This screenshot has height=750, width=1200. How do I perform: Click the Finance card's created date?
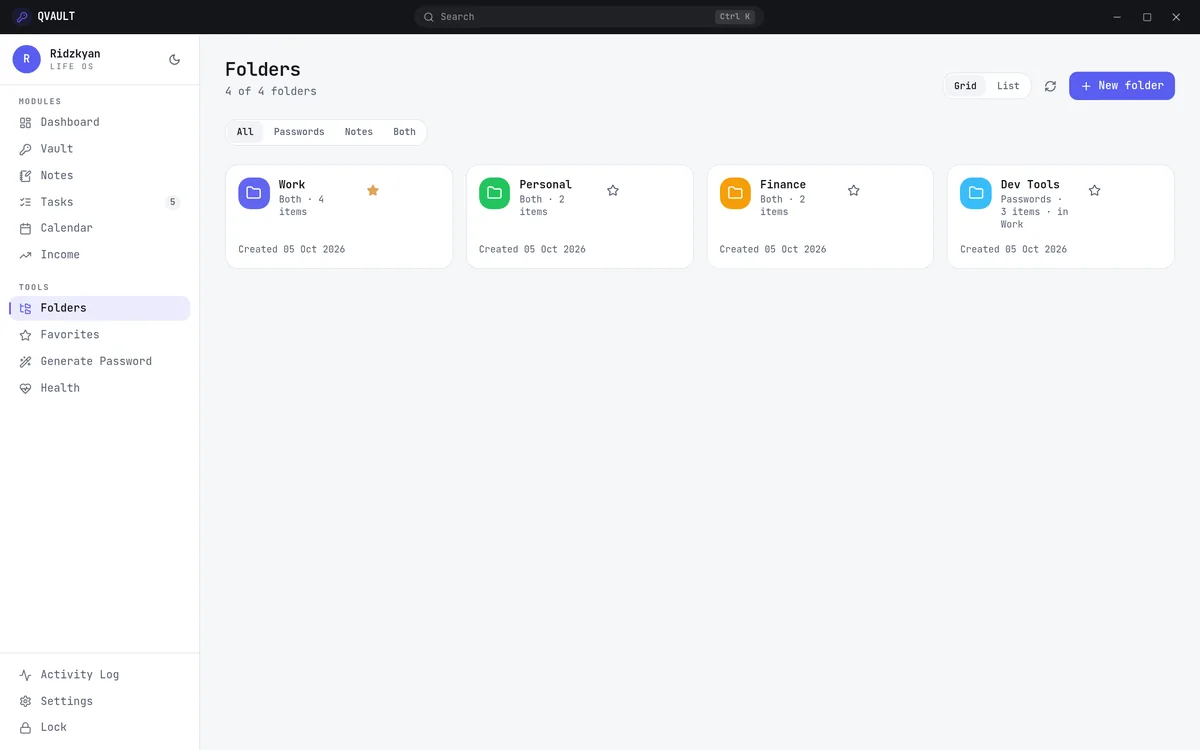click(773, 249)
